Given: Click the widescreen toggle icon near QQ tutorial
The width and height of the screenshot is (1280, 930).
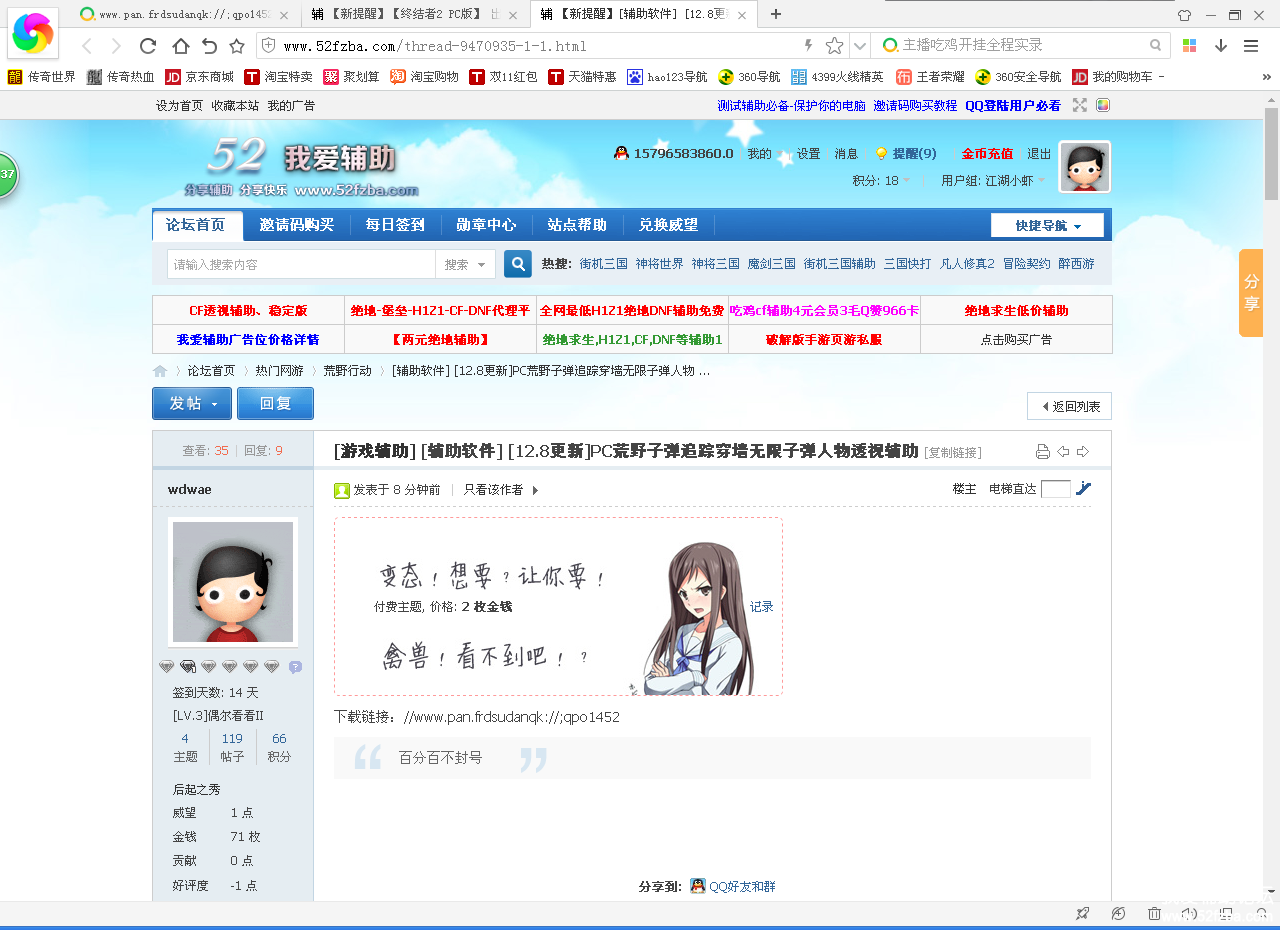Looking at the screenshot, I should (x=1080, y=105).
